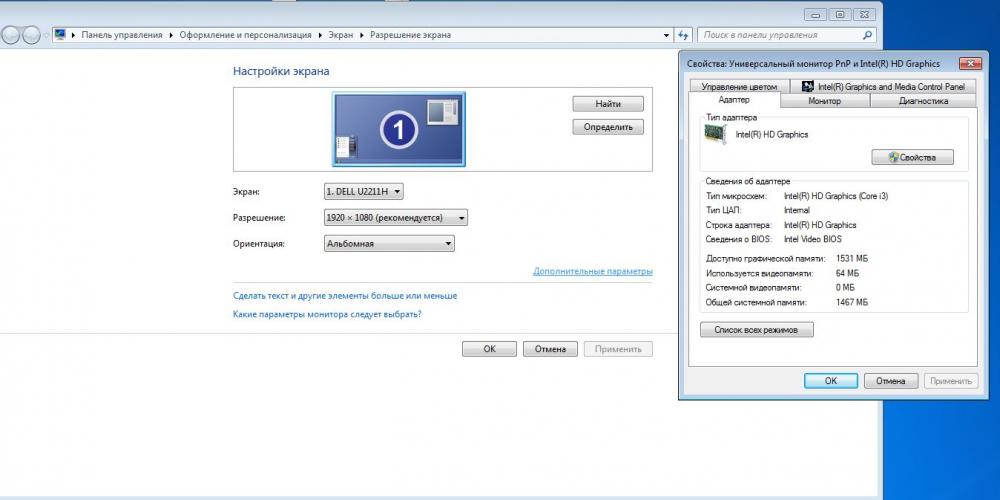
Task: Open the Экран dropdown DELL U2211H
Action: pyautogui.click(x=364, y=191)
